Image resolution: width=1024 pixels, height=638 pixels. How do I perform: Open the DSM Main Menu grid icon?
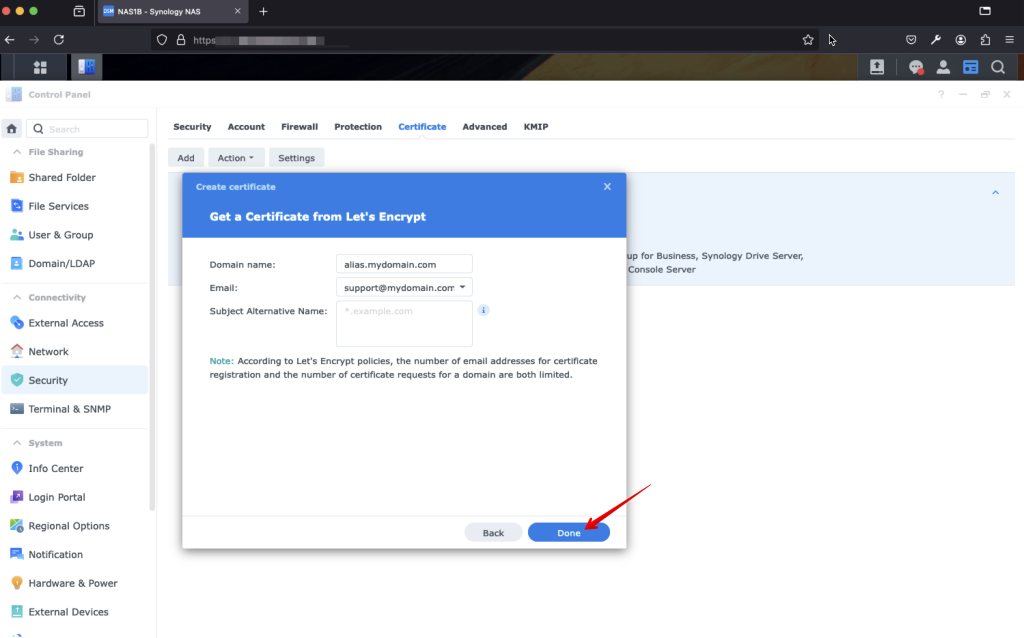pyautogui.click(x=40, y=67)
